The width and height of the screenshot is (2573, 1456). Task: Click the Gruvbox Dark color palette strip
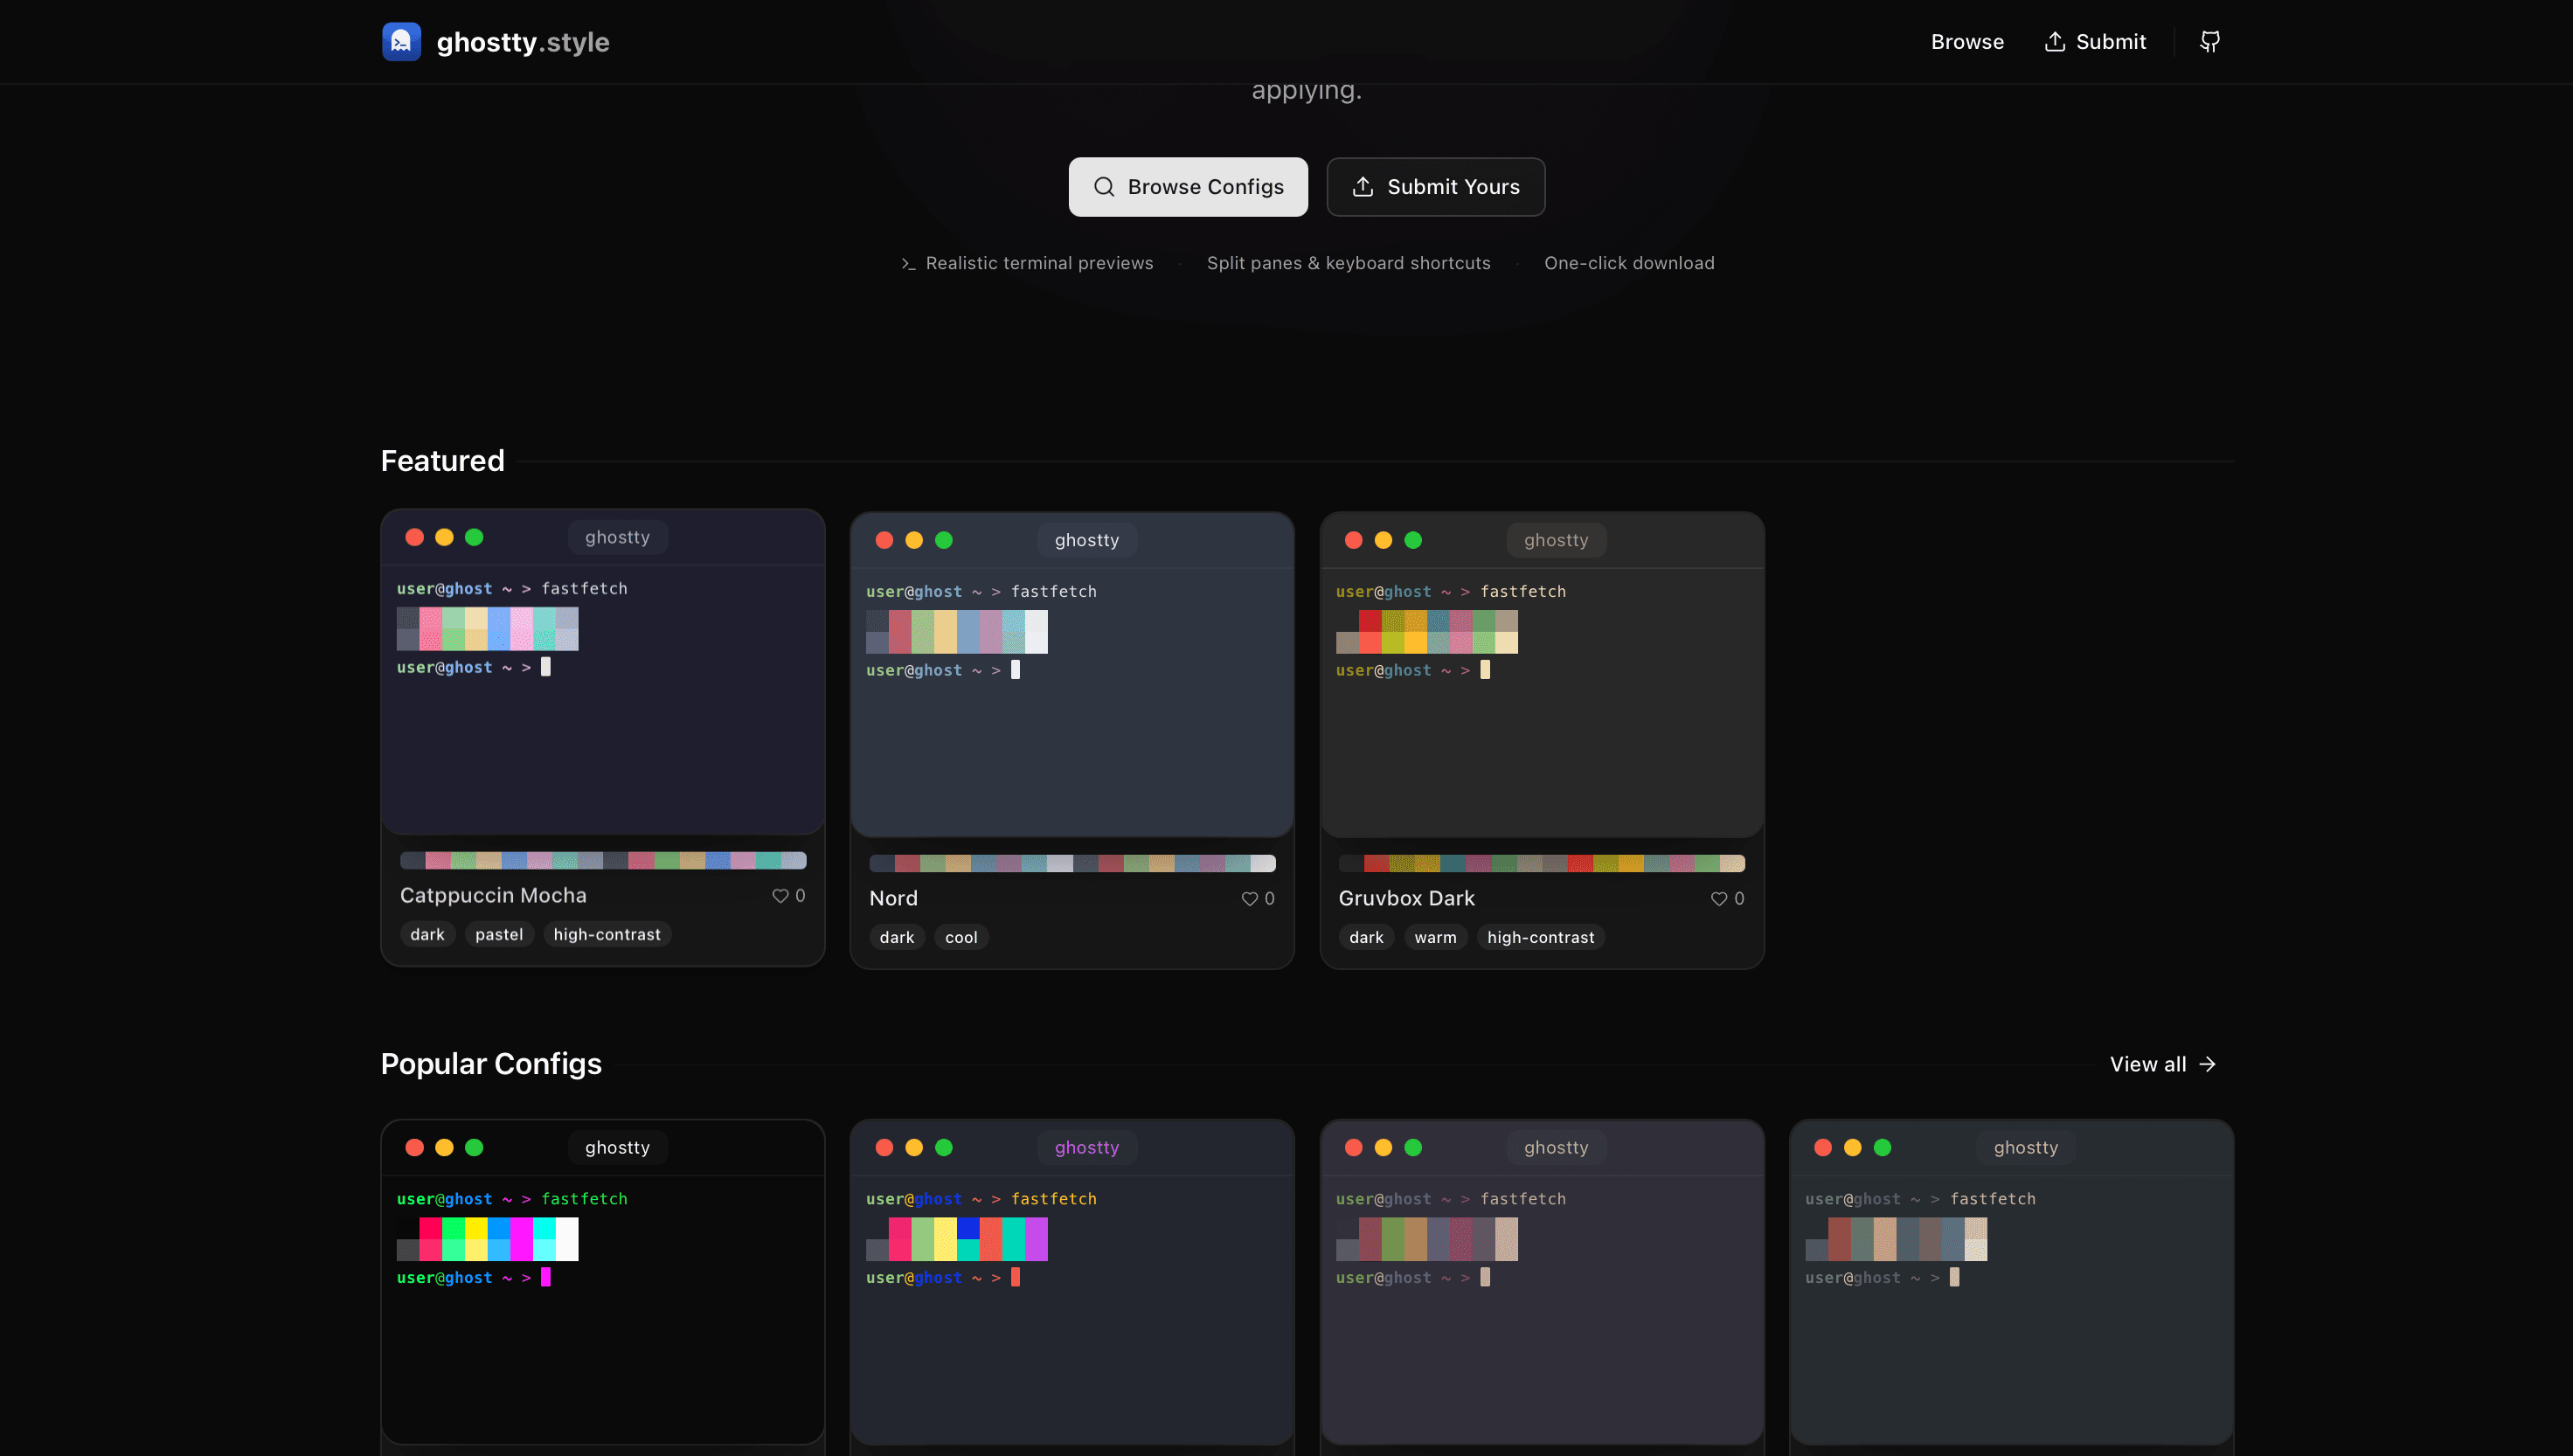tap(1541, 862)
